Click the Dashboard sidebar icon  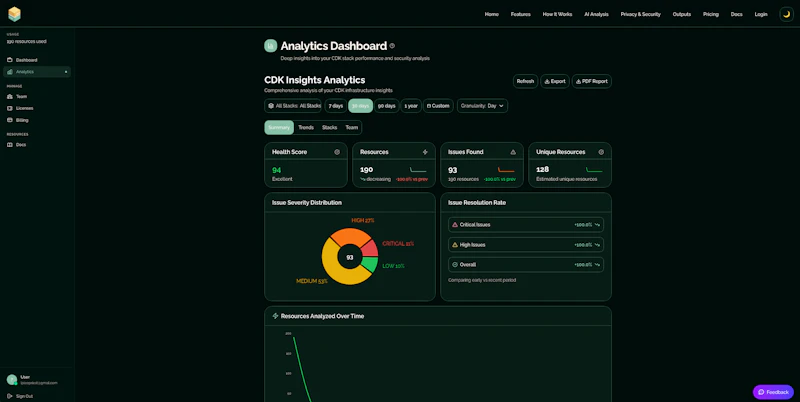point(10,60)
